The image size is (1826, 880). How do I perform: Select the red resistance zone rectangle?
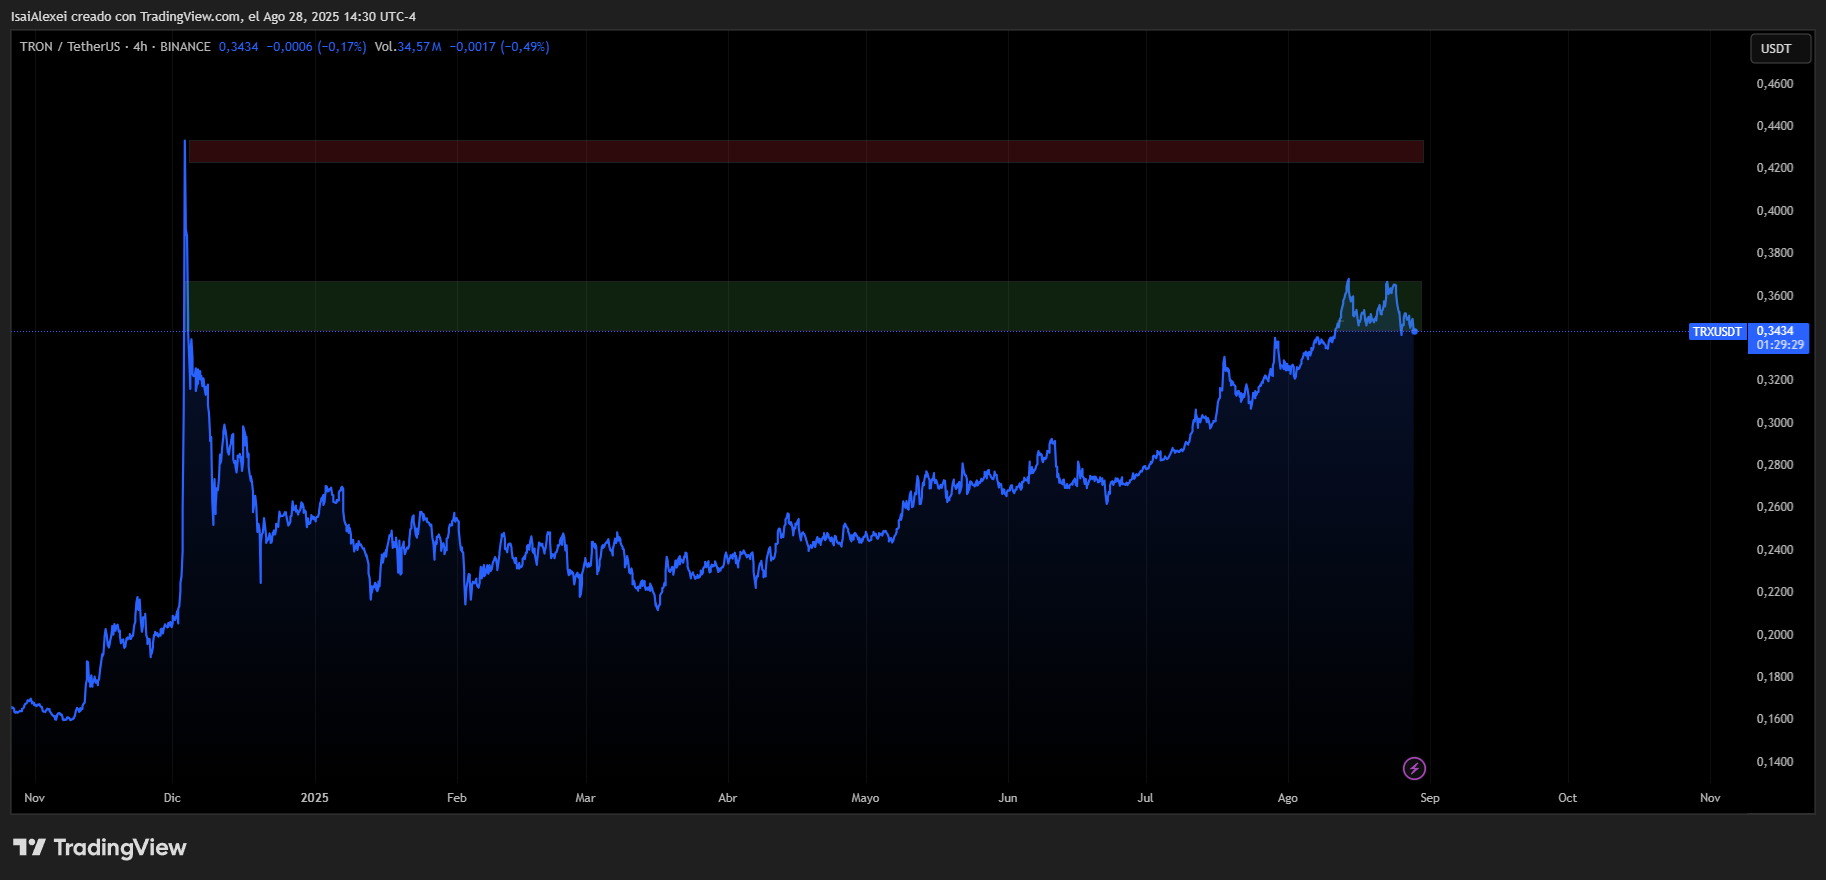pos(806,151)
